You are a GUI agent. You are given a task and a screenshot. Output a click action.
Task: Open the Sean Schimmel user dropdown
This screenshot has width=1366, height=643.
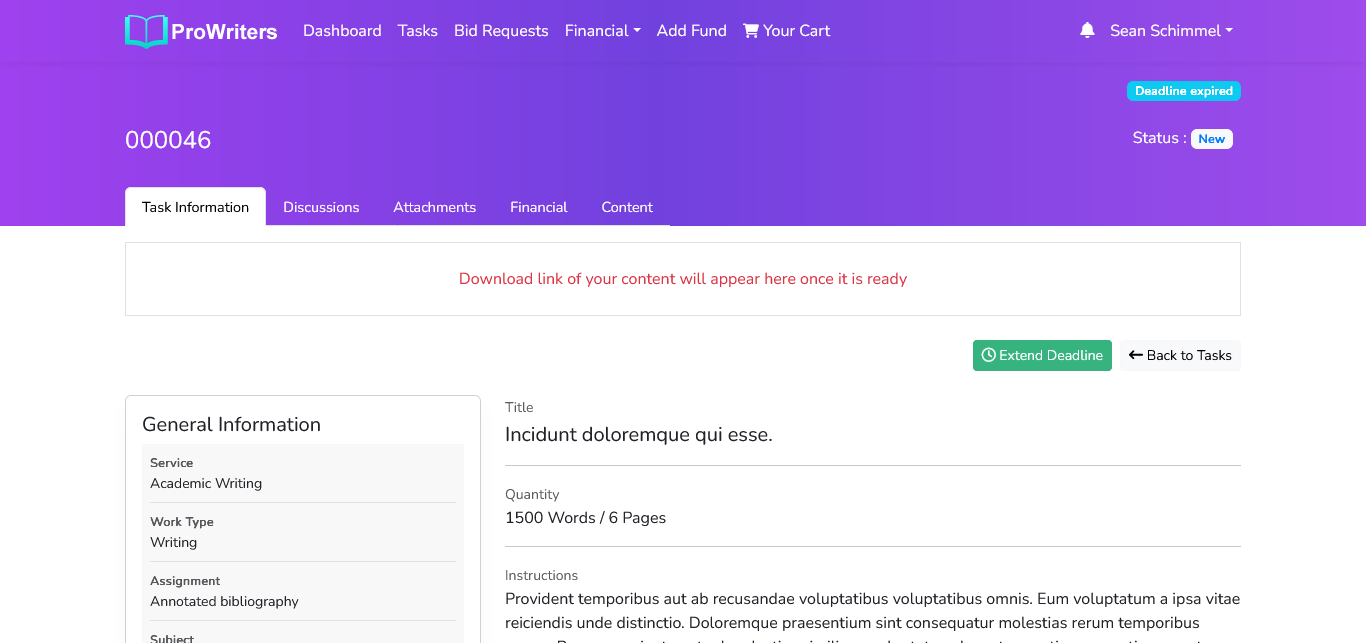point(1171,31)
